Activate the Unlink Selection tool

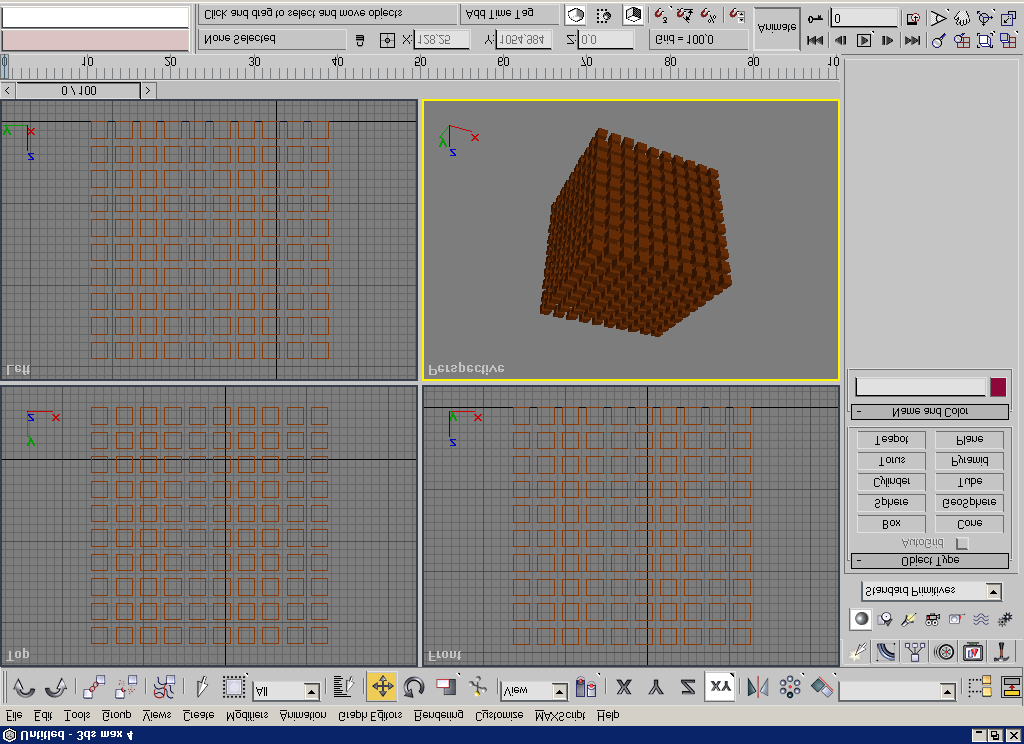(x=126, y=687)
